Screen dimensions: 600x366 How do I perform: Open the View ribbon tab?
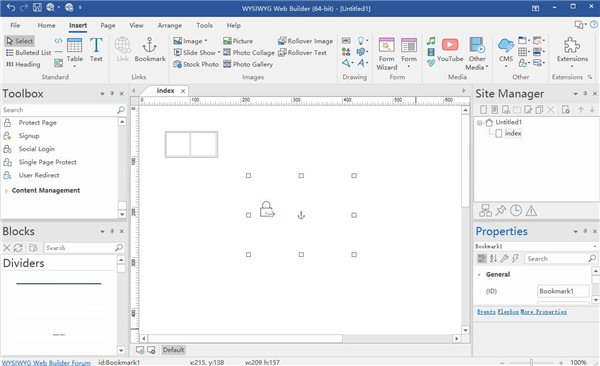(136, 25)
